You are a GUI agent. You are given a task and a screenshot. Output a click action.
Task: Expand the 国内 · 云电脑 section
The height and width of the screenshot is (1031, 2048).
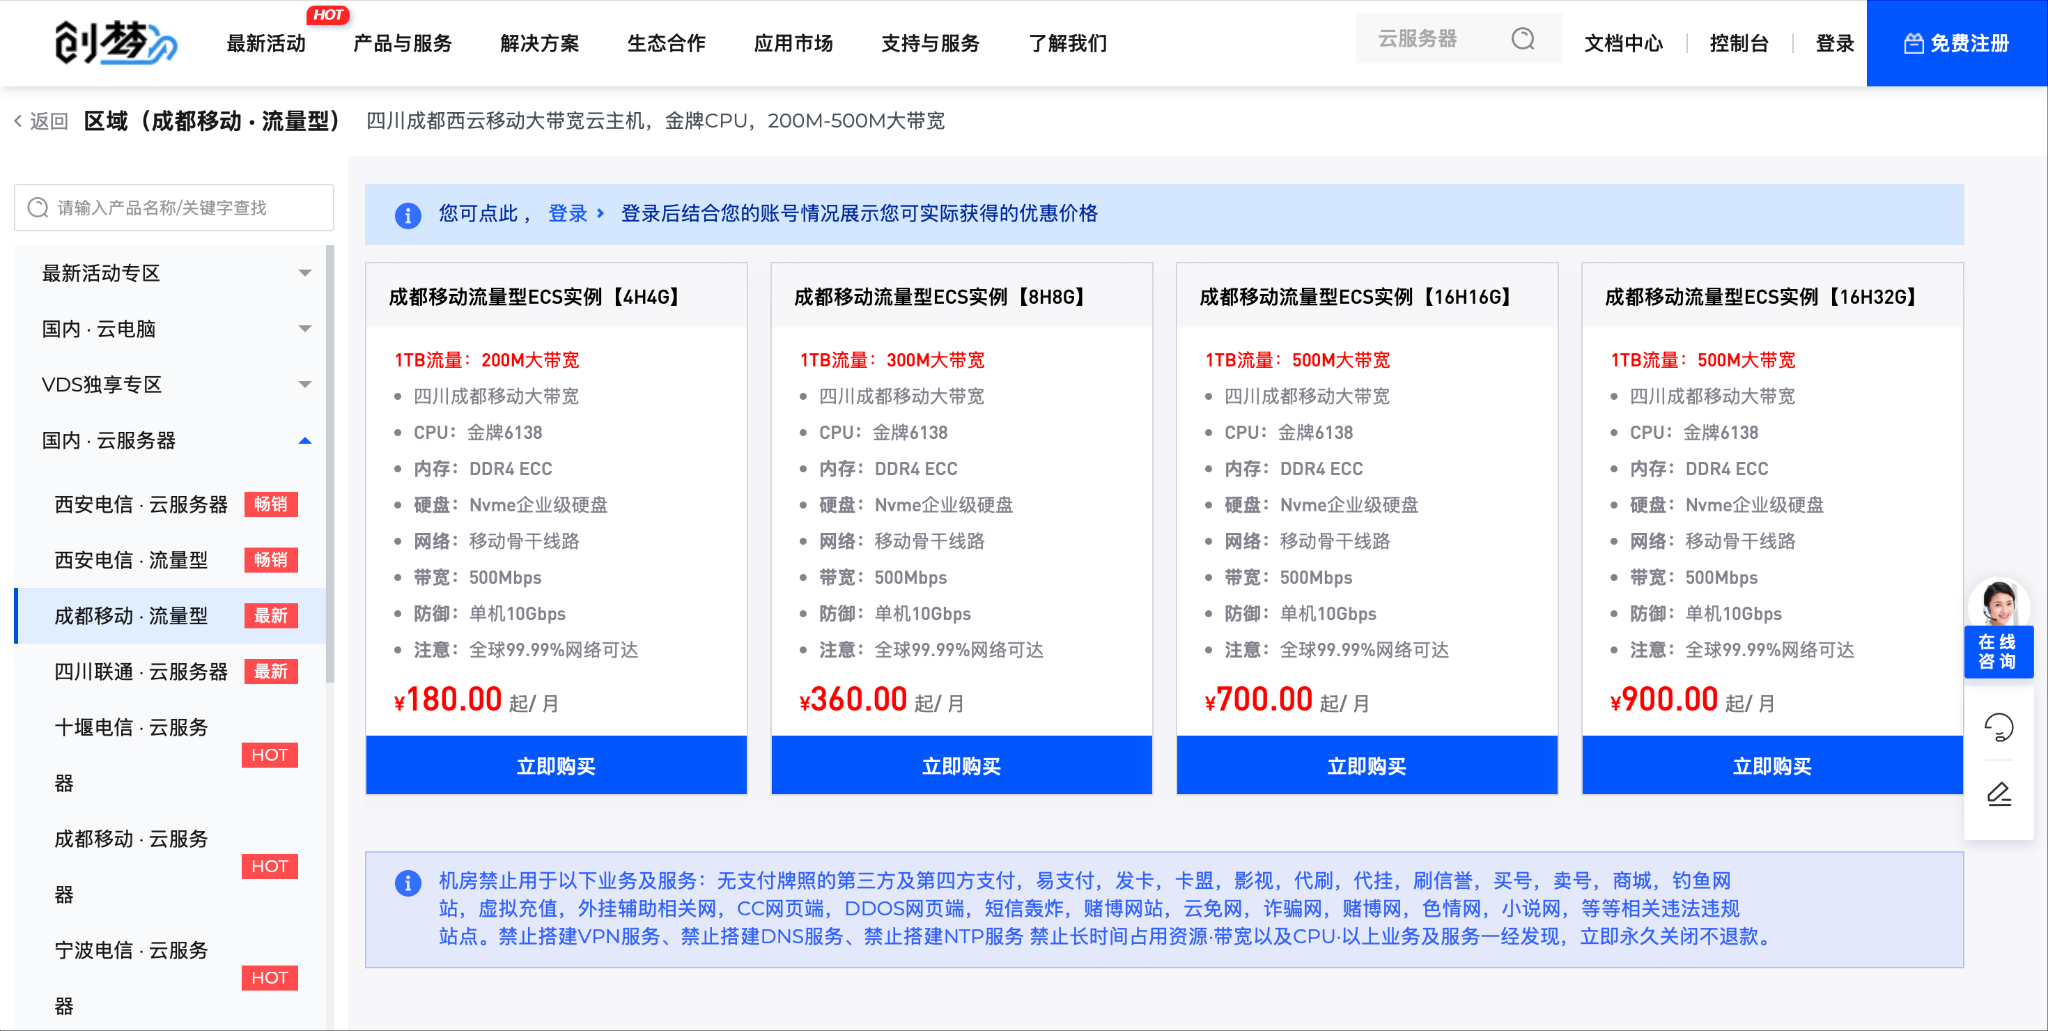(x=305, y=329)
